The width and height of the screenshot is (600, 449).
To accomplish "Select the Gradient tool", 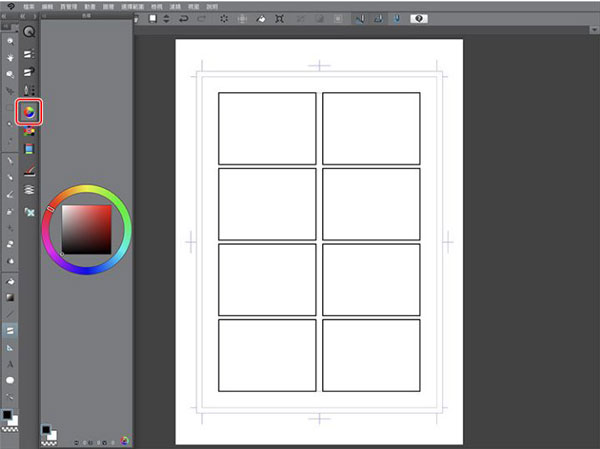I will tap(10, 297).
